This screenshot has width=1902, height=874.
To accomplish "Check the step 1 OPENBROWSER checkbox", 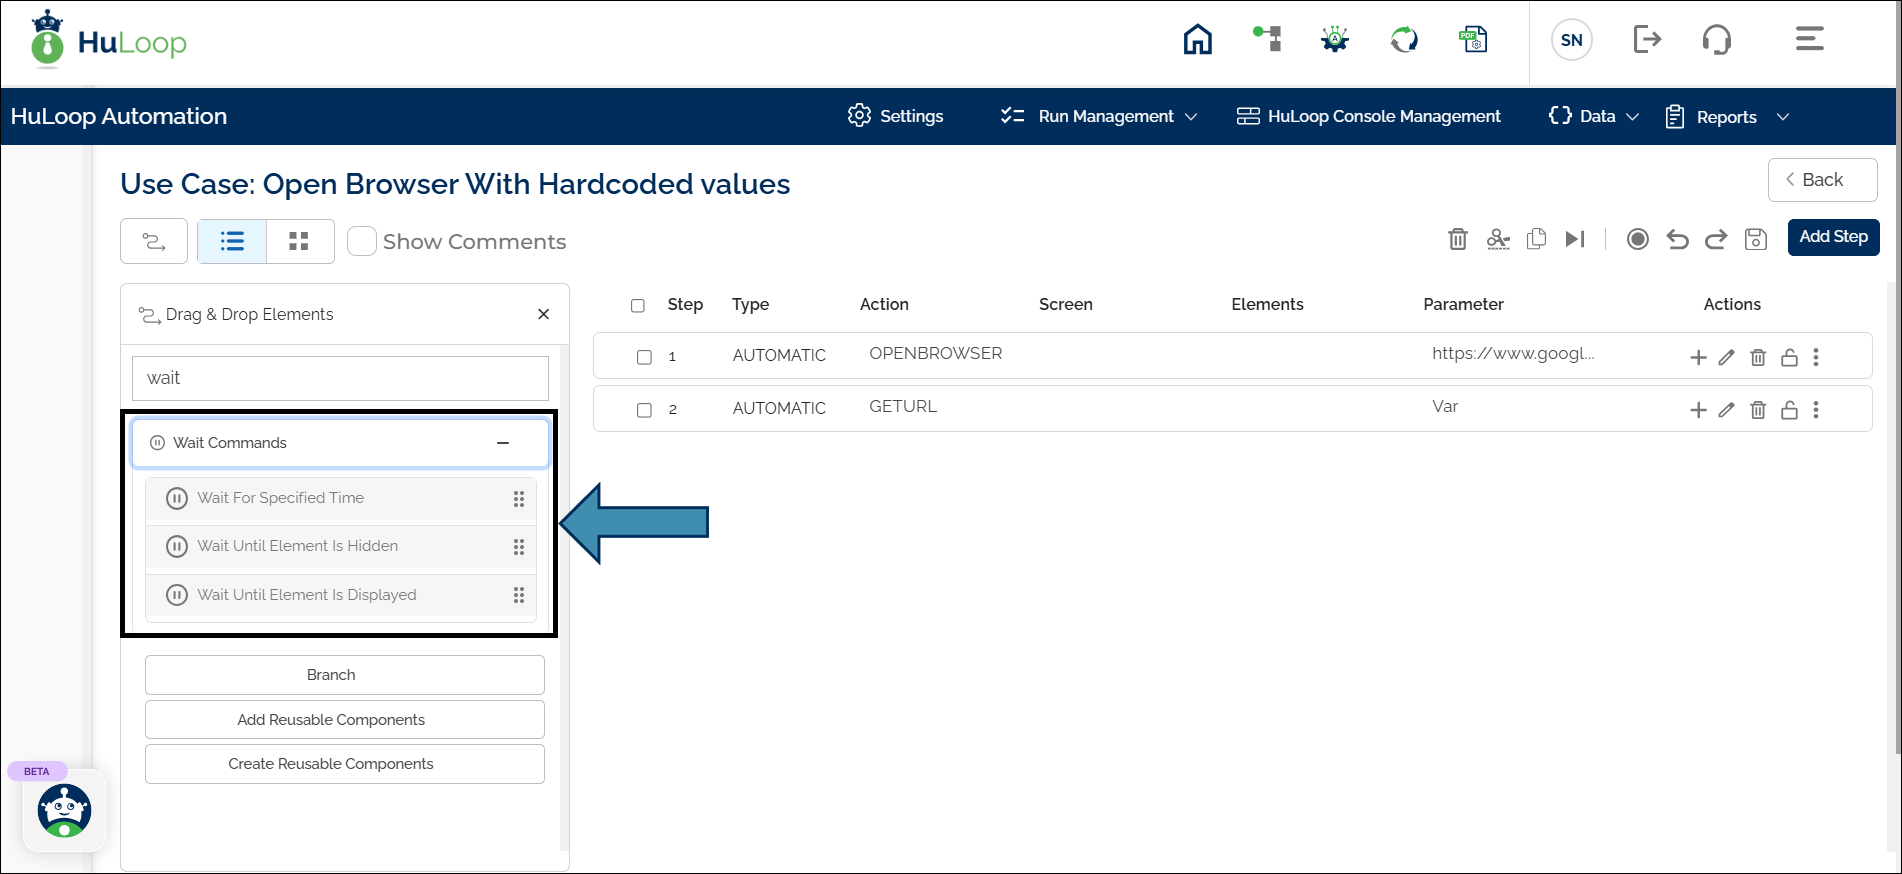I will pos(644,357).
